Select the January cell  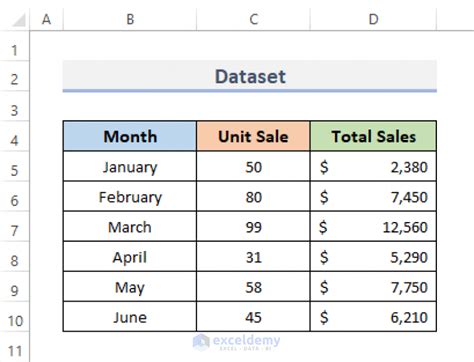click(x=130, y=167)
